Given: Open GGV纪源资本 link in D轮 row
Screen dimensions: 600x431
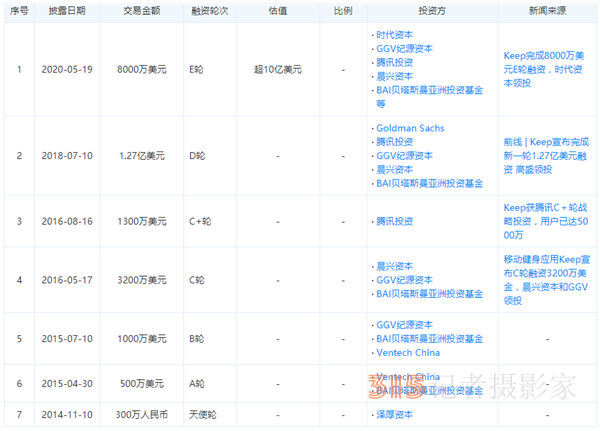Looking at the screenshot, I should [404, 156].
